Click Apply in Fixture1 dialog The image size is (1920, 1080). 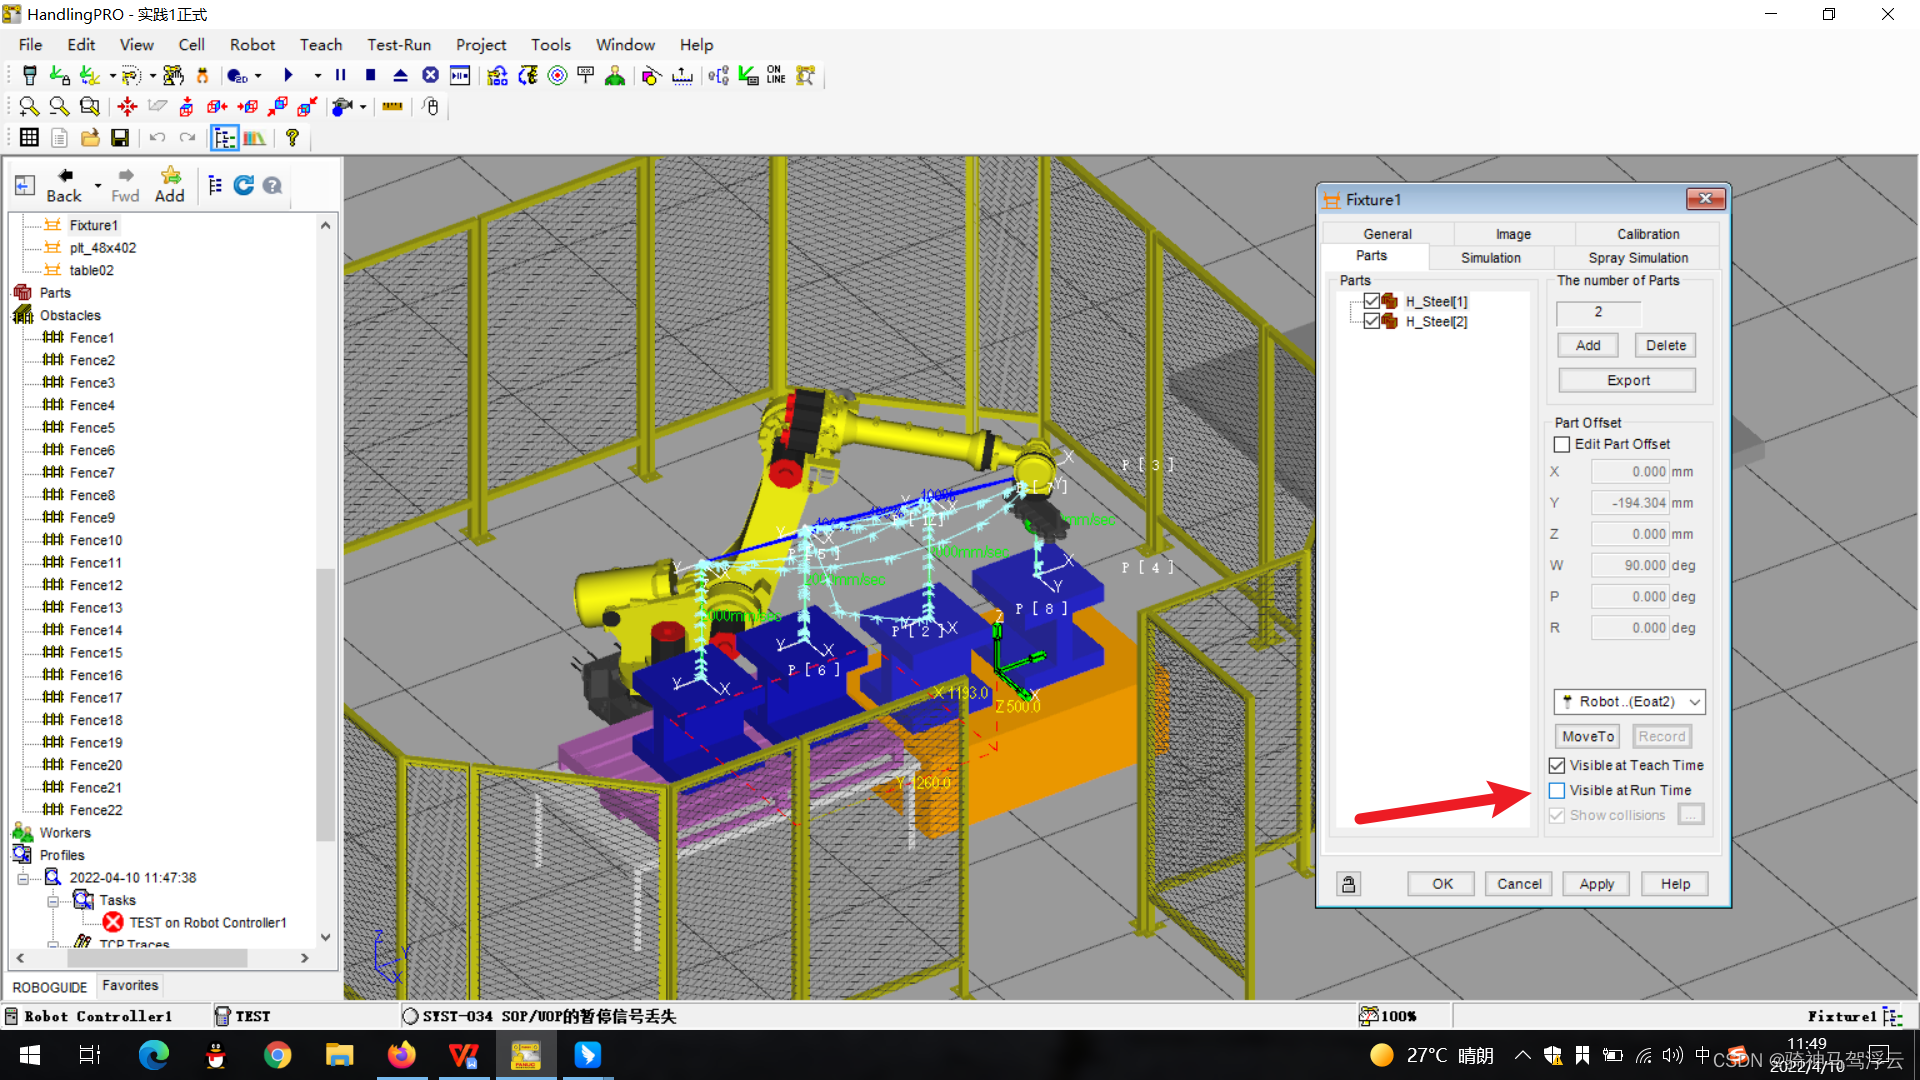click(x=1597, y=884)
